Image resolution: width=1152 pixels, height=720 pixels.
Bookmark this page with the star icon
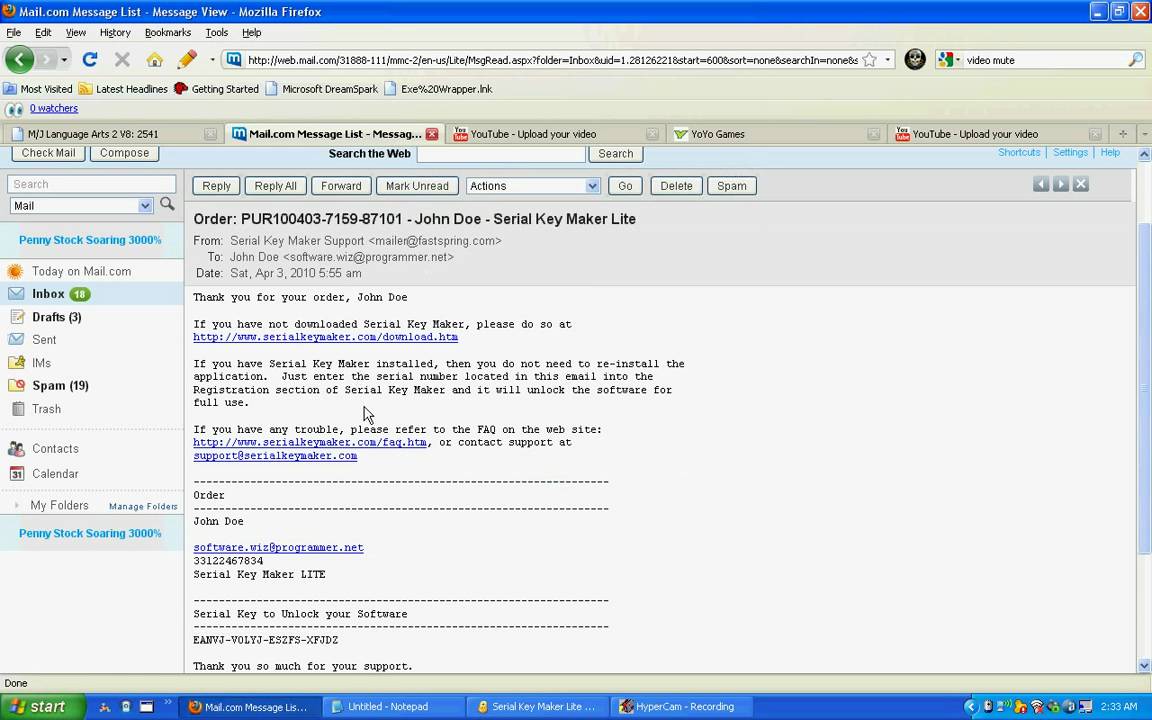[x=869, y=60]
